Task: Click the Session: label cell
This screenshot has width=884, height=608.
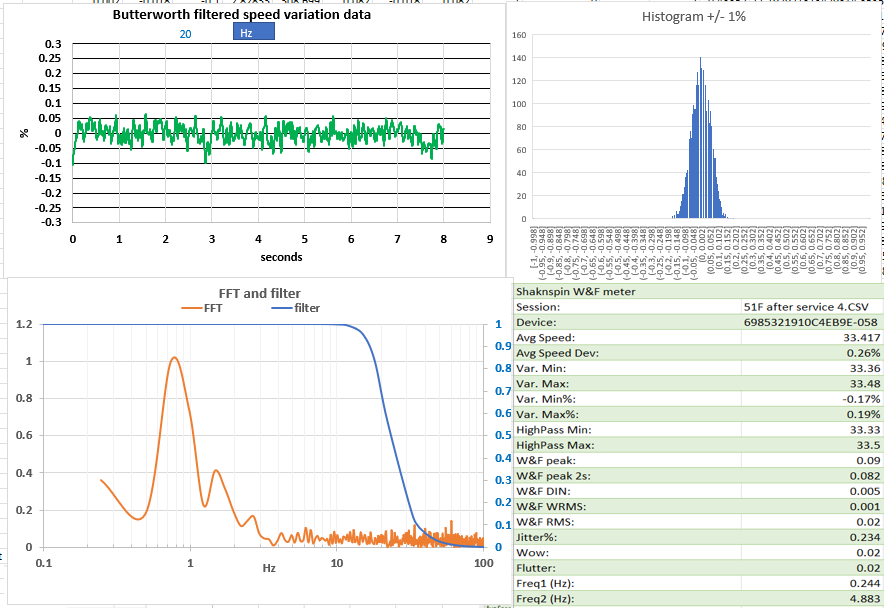Action: (x=627, y=307)
